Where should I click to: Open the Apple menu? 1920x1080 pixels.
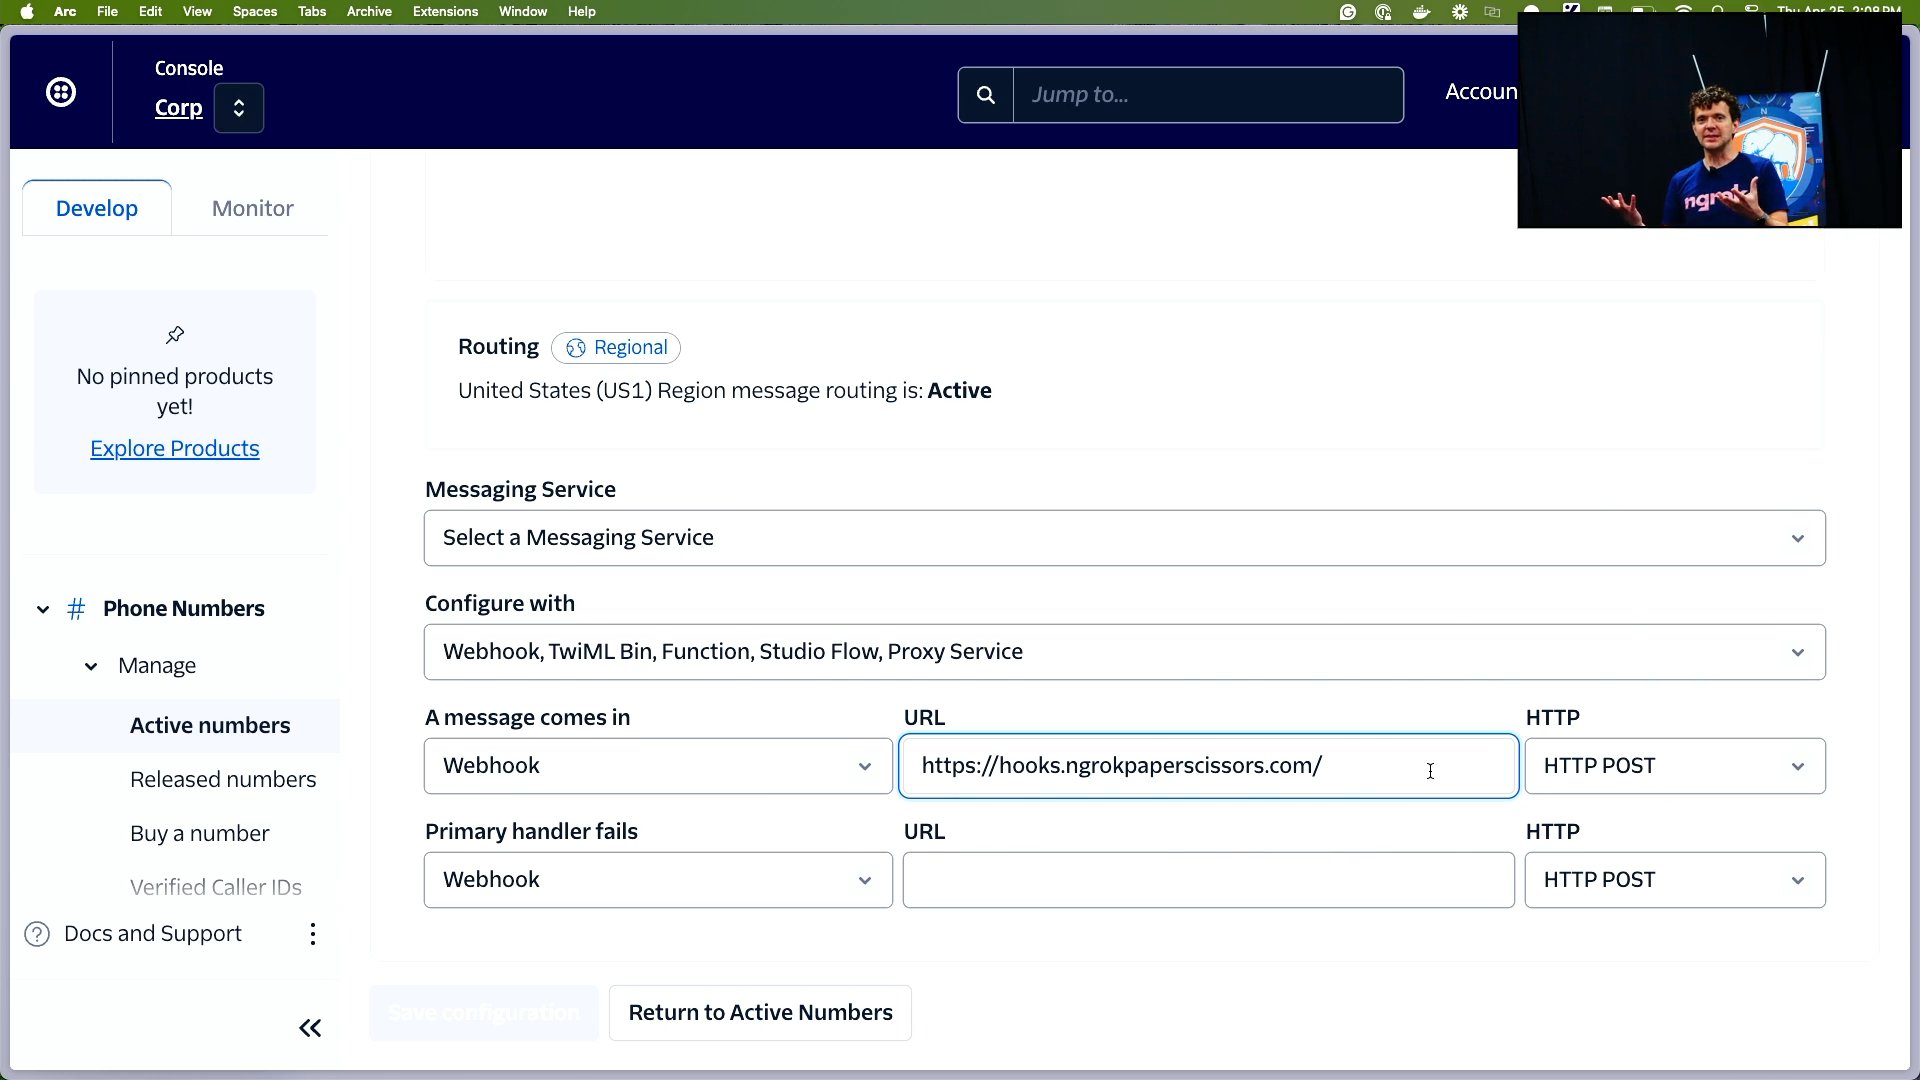tap(27, 12)
